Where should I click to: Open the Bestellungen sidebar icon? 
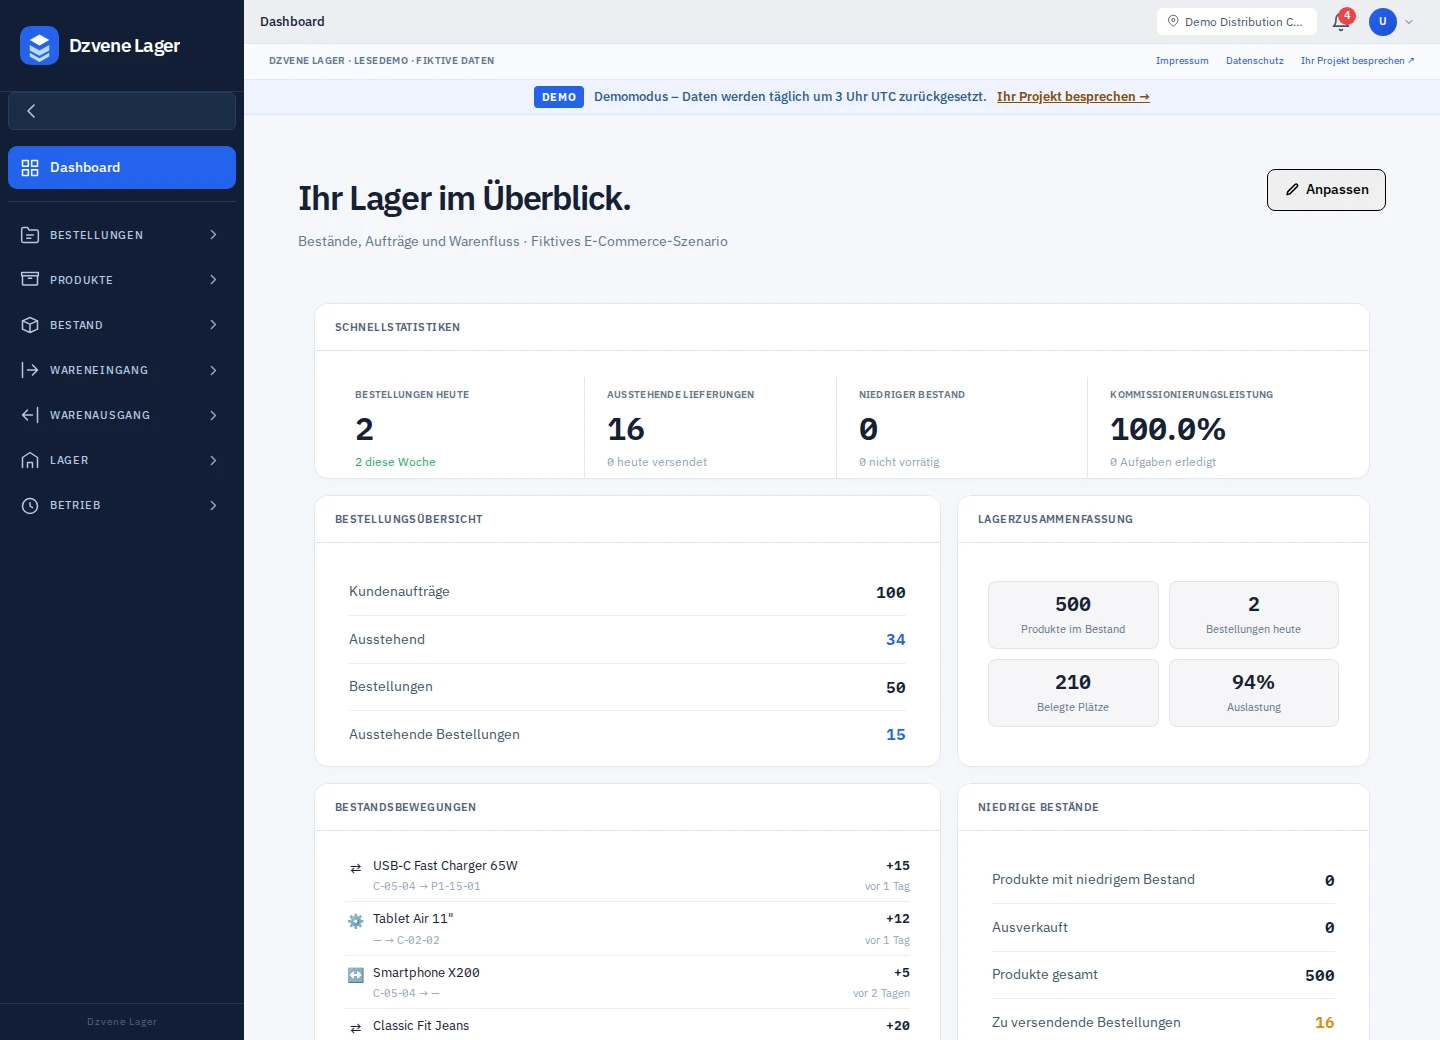pyautogui.click(x=30, y=235)
